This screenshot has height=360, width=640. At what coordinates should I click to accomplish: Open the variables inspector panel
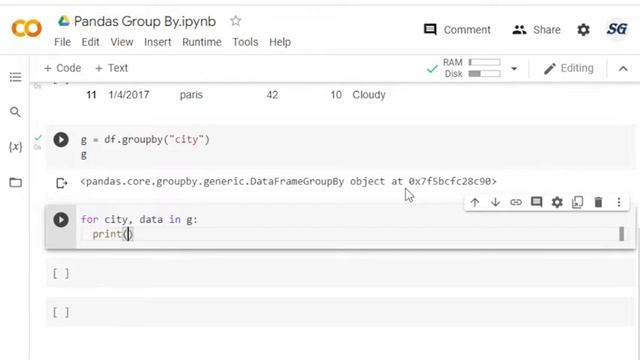(16, 147)
